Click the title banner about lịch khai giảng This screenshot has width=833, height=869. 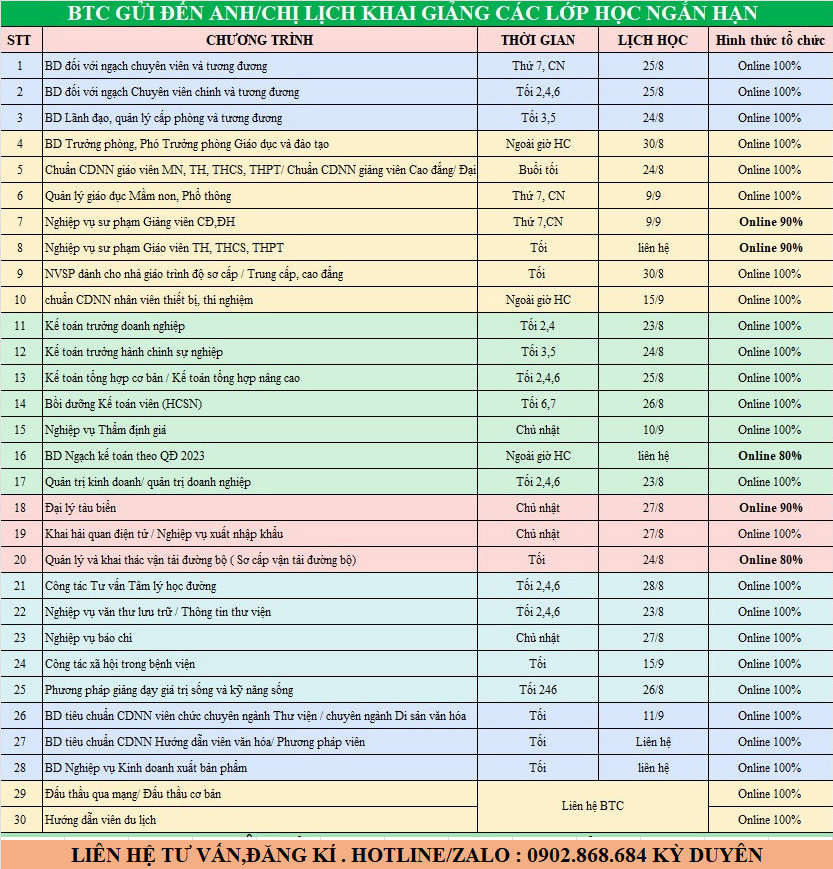tap(416, 14)
